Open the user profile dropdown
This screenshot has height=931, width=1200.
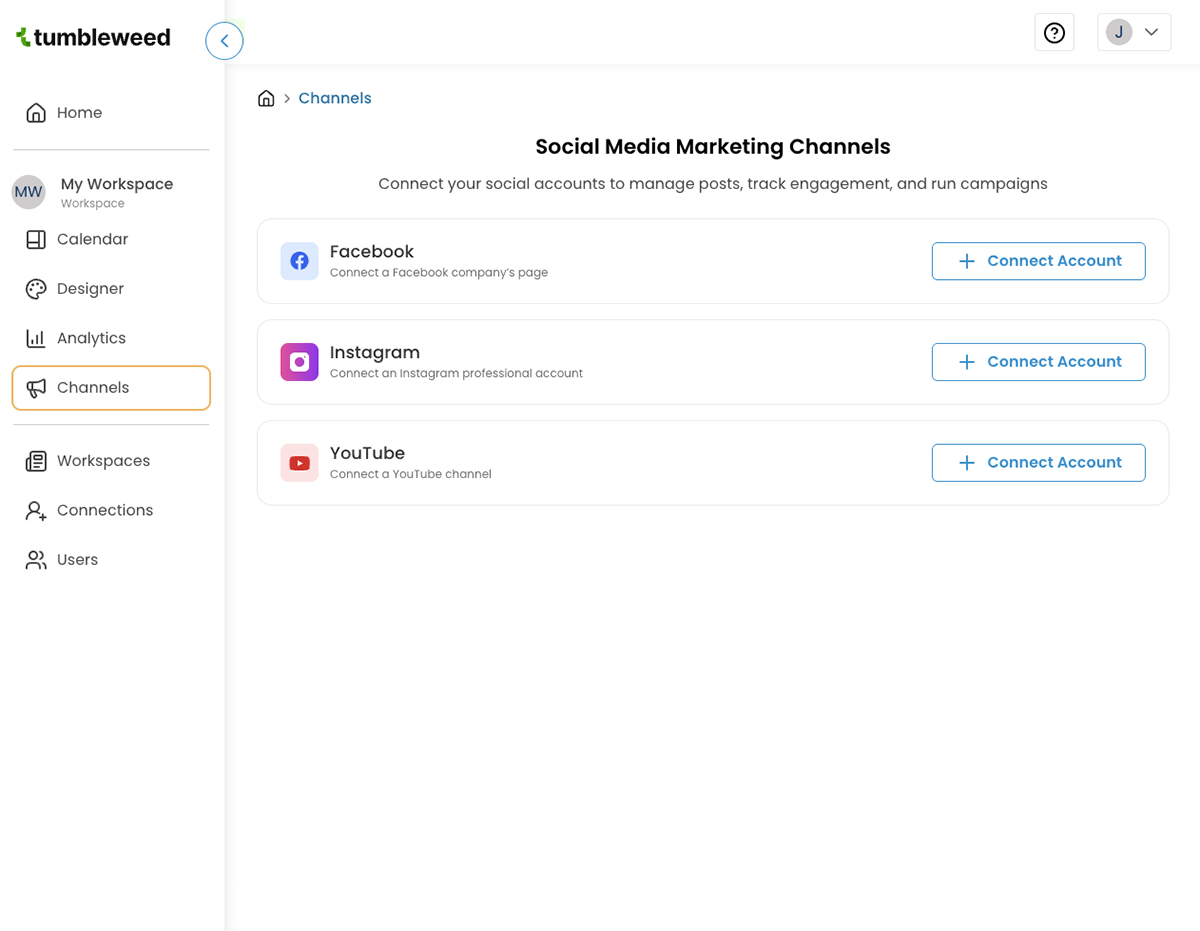pyautogui.click(x=1133, y=31)
